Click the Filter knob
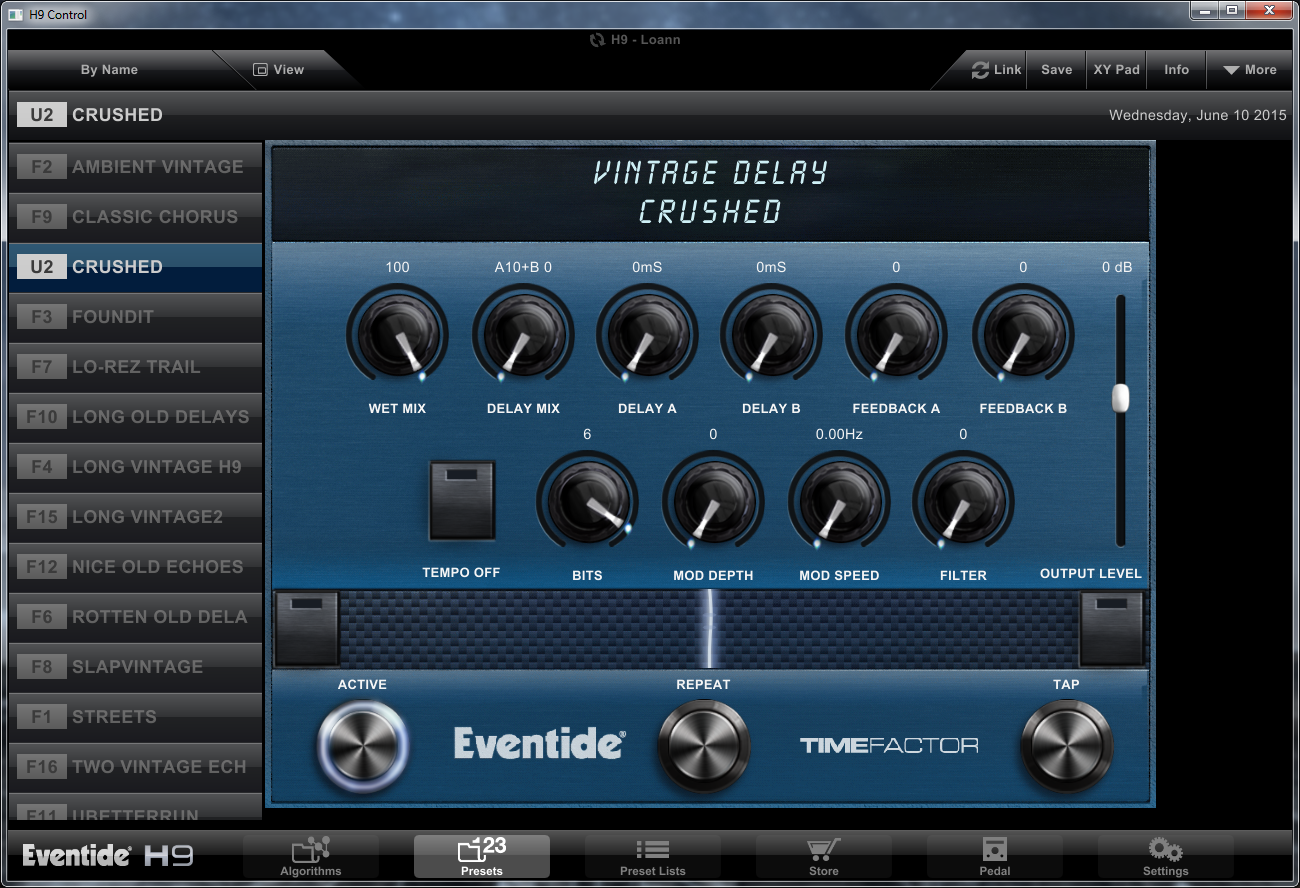Screen dimensions: 1300x888 [x=963, y=501]
